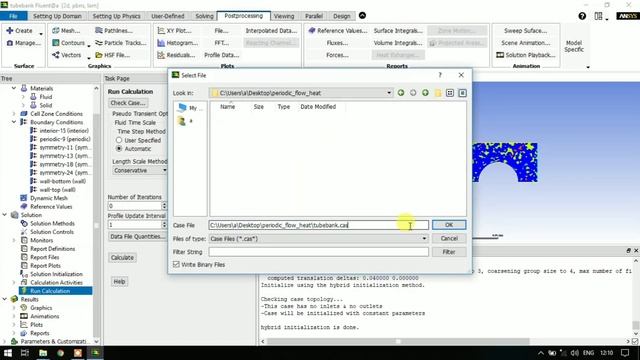
Task: Open File Explorer from taskbar
Action: (43, 353)
